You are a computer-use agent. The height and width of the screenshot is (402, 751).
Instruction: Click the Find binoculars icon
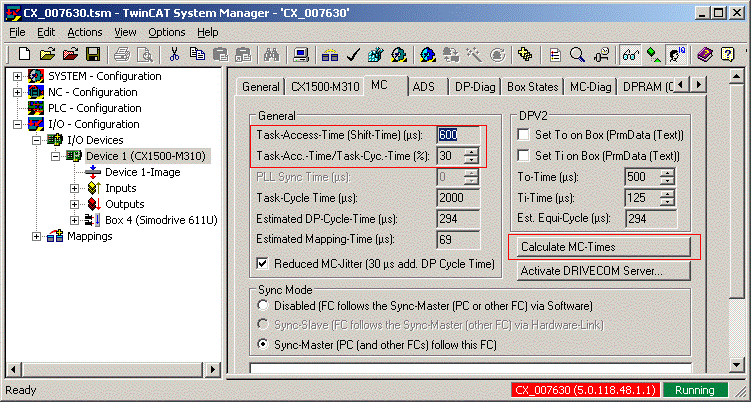point(272,54)
